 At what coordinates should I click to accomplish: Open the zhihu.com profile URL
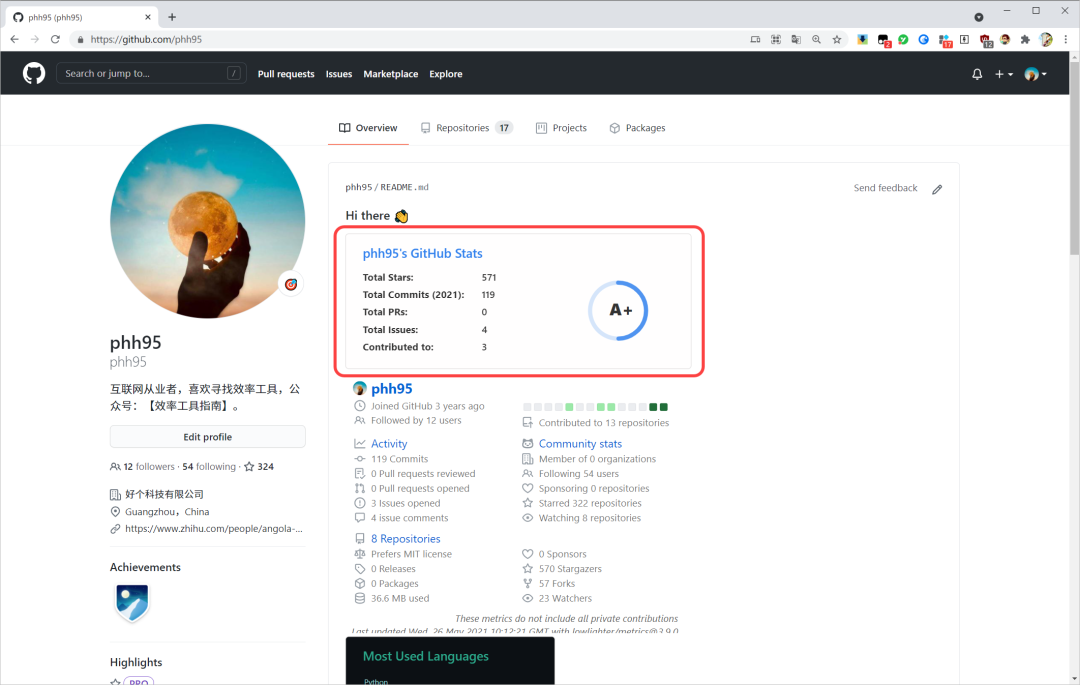[x=214, y=529]
